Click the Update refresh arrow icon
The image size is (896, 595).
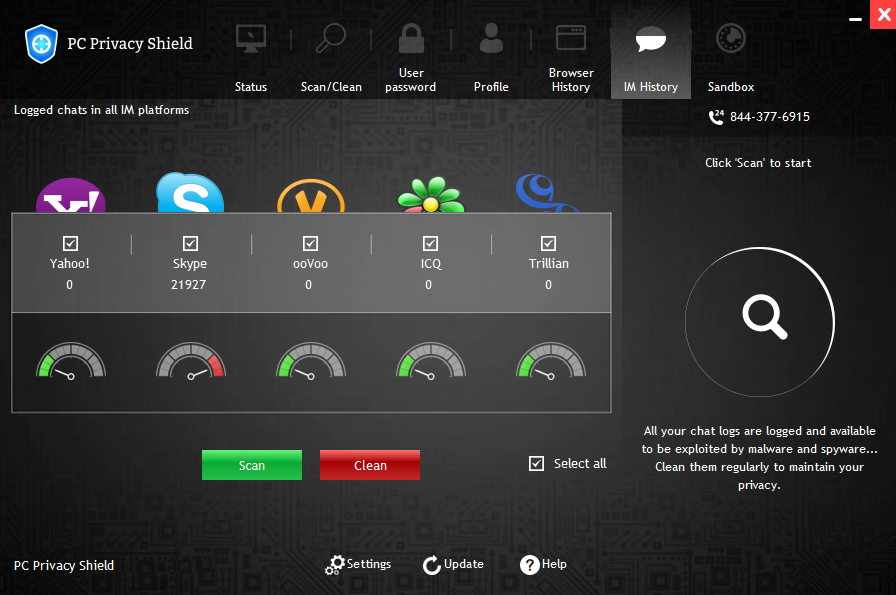[x=432, y=565]
